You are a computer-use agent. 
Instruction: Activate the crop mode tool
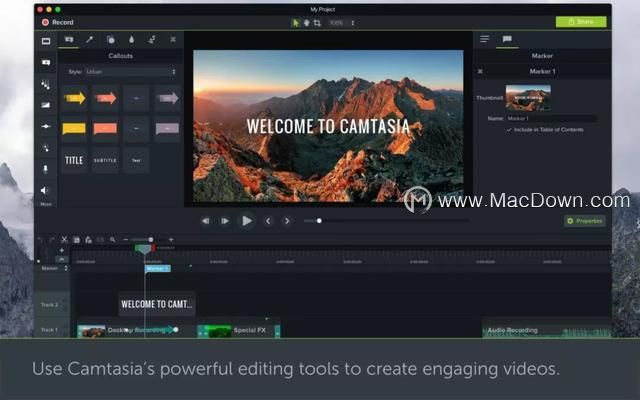317,23
